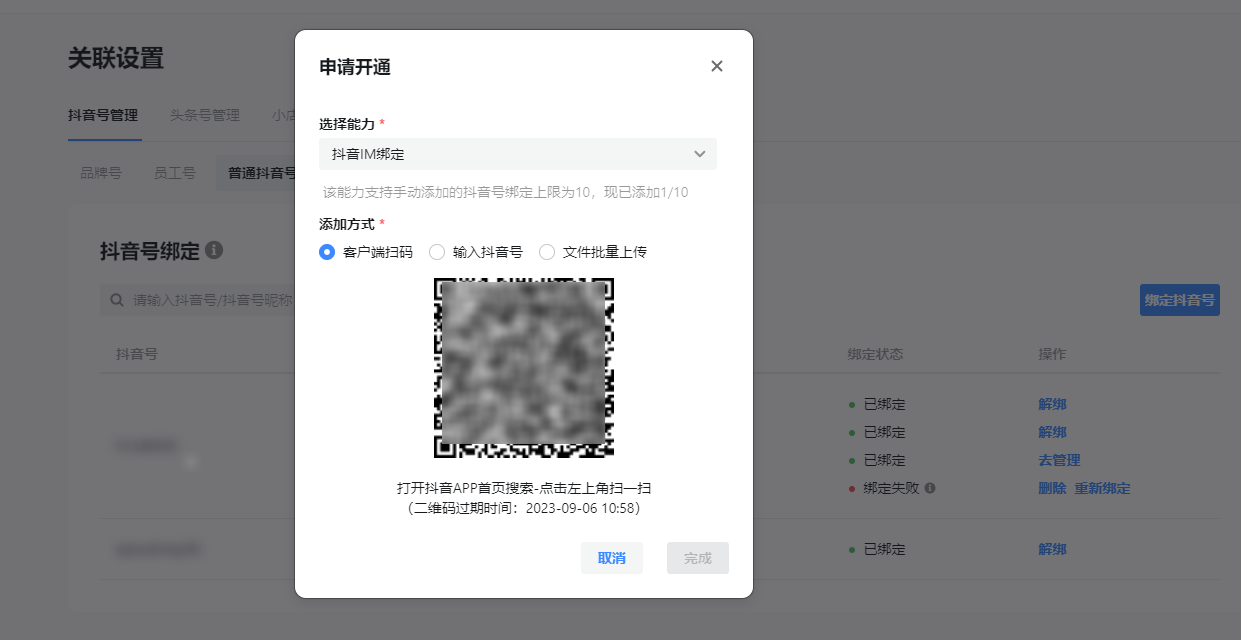Click the QR code image in the dialog
Screen dimensions: 1241x640
coord(524,368)
